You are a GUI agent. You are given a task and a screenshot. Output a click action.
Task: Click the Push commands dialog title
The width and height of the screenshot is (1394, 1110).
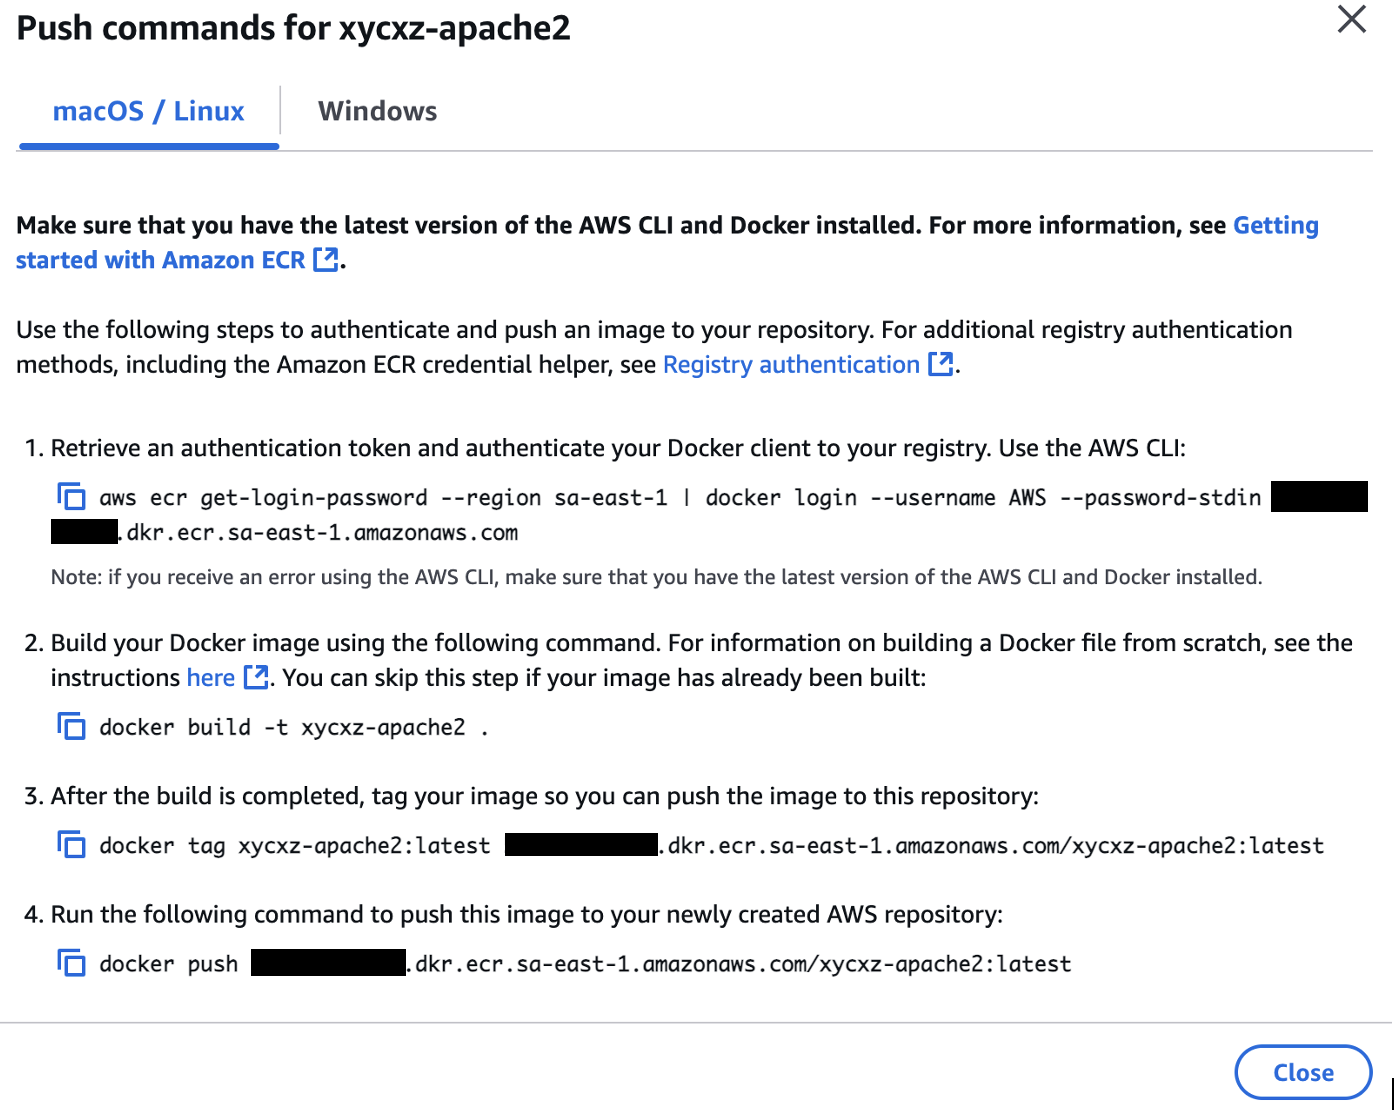coord(292,27)
